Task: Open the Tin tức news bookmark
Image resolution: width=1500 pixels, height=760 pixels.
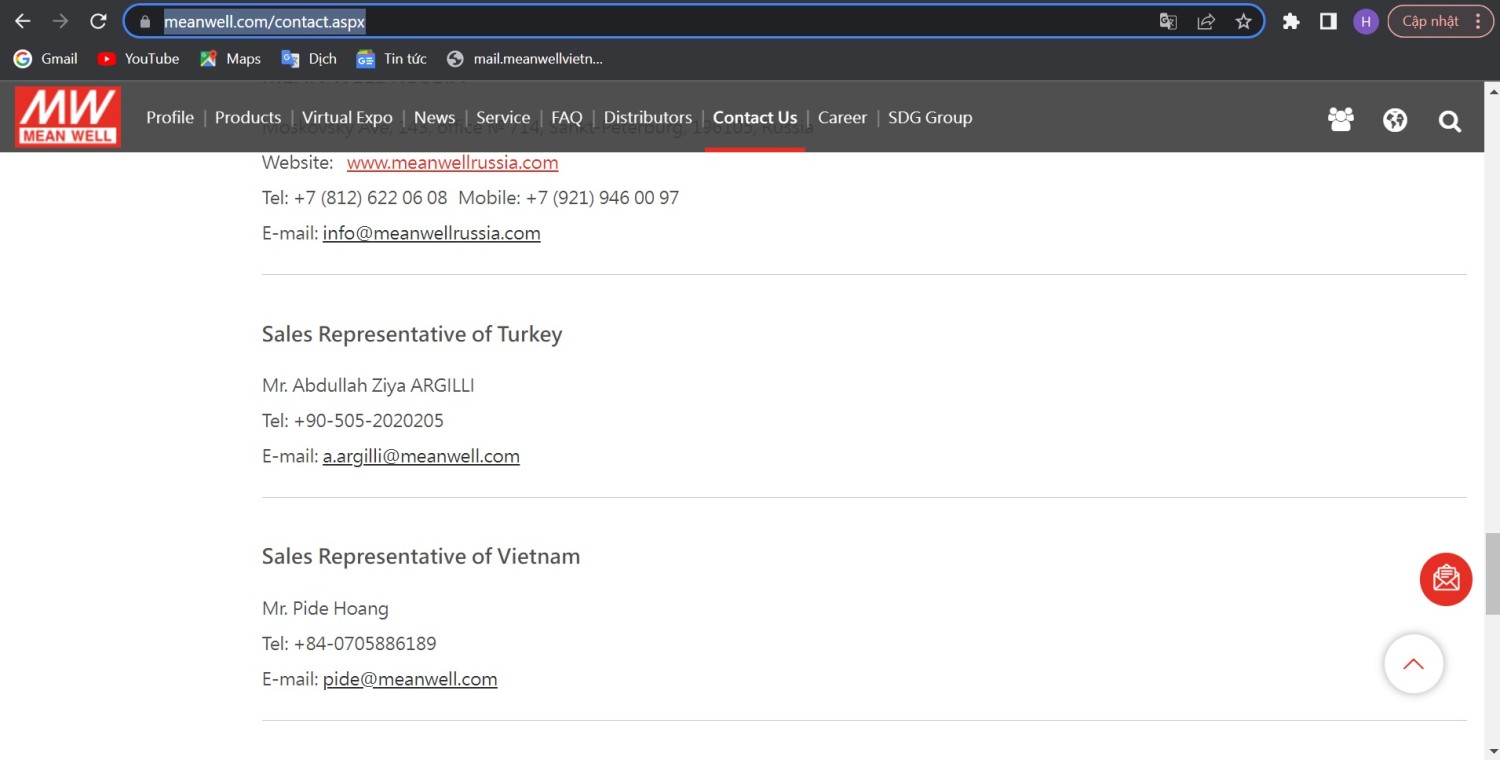Action: coord(392,59)
